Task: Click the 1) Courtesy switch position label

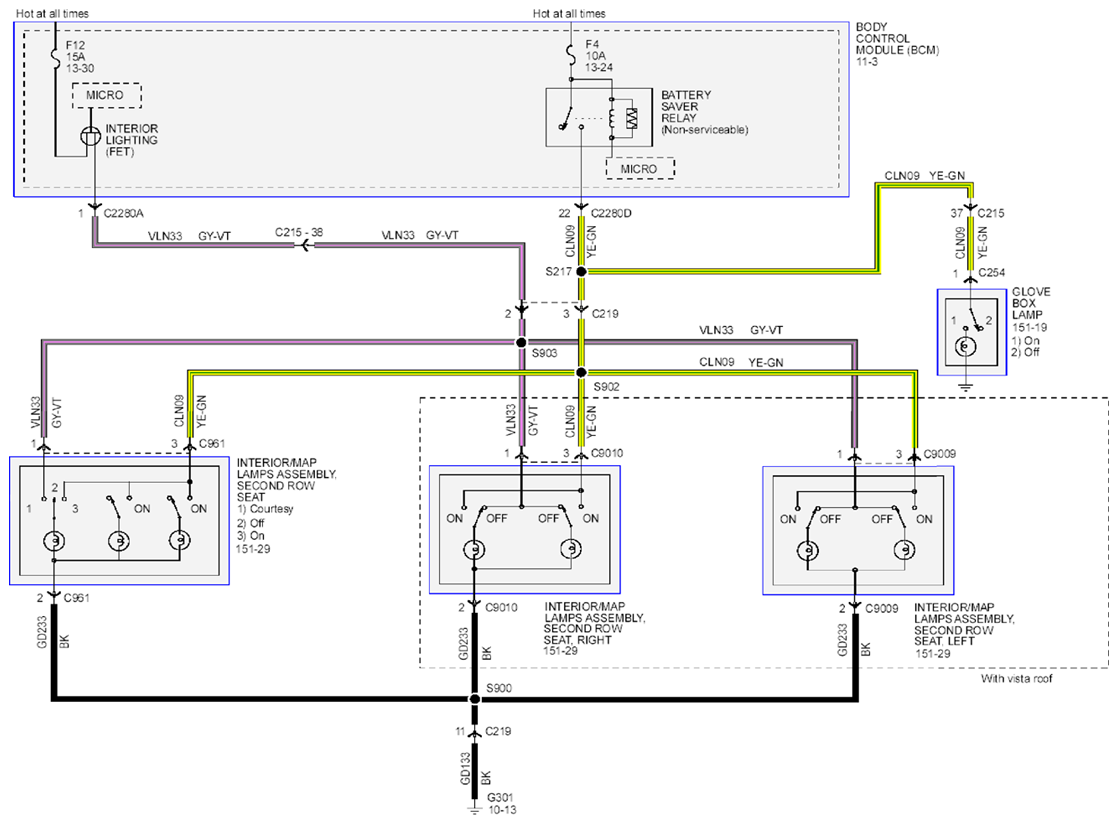Action: 265,509
